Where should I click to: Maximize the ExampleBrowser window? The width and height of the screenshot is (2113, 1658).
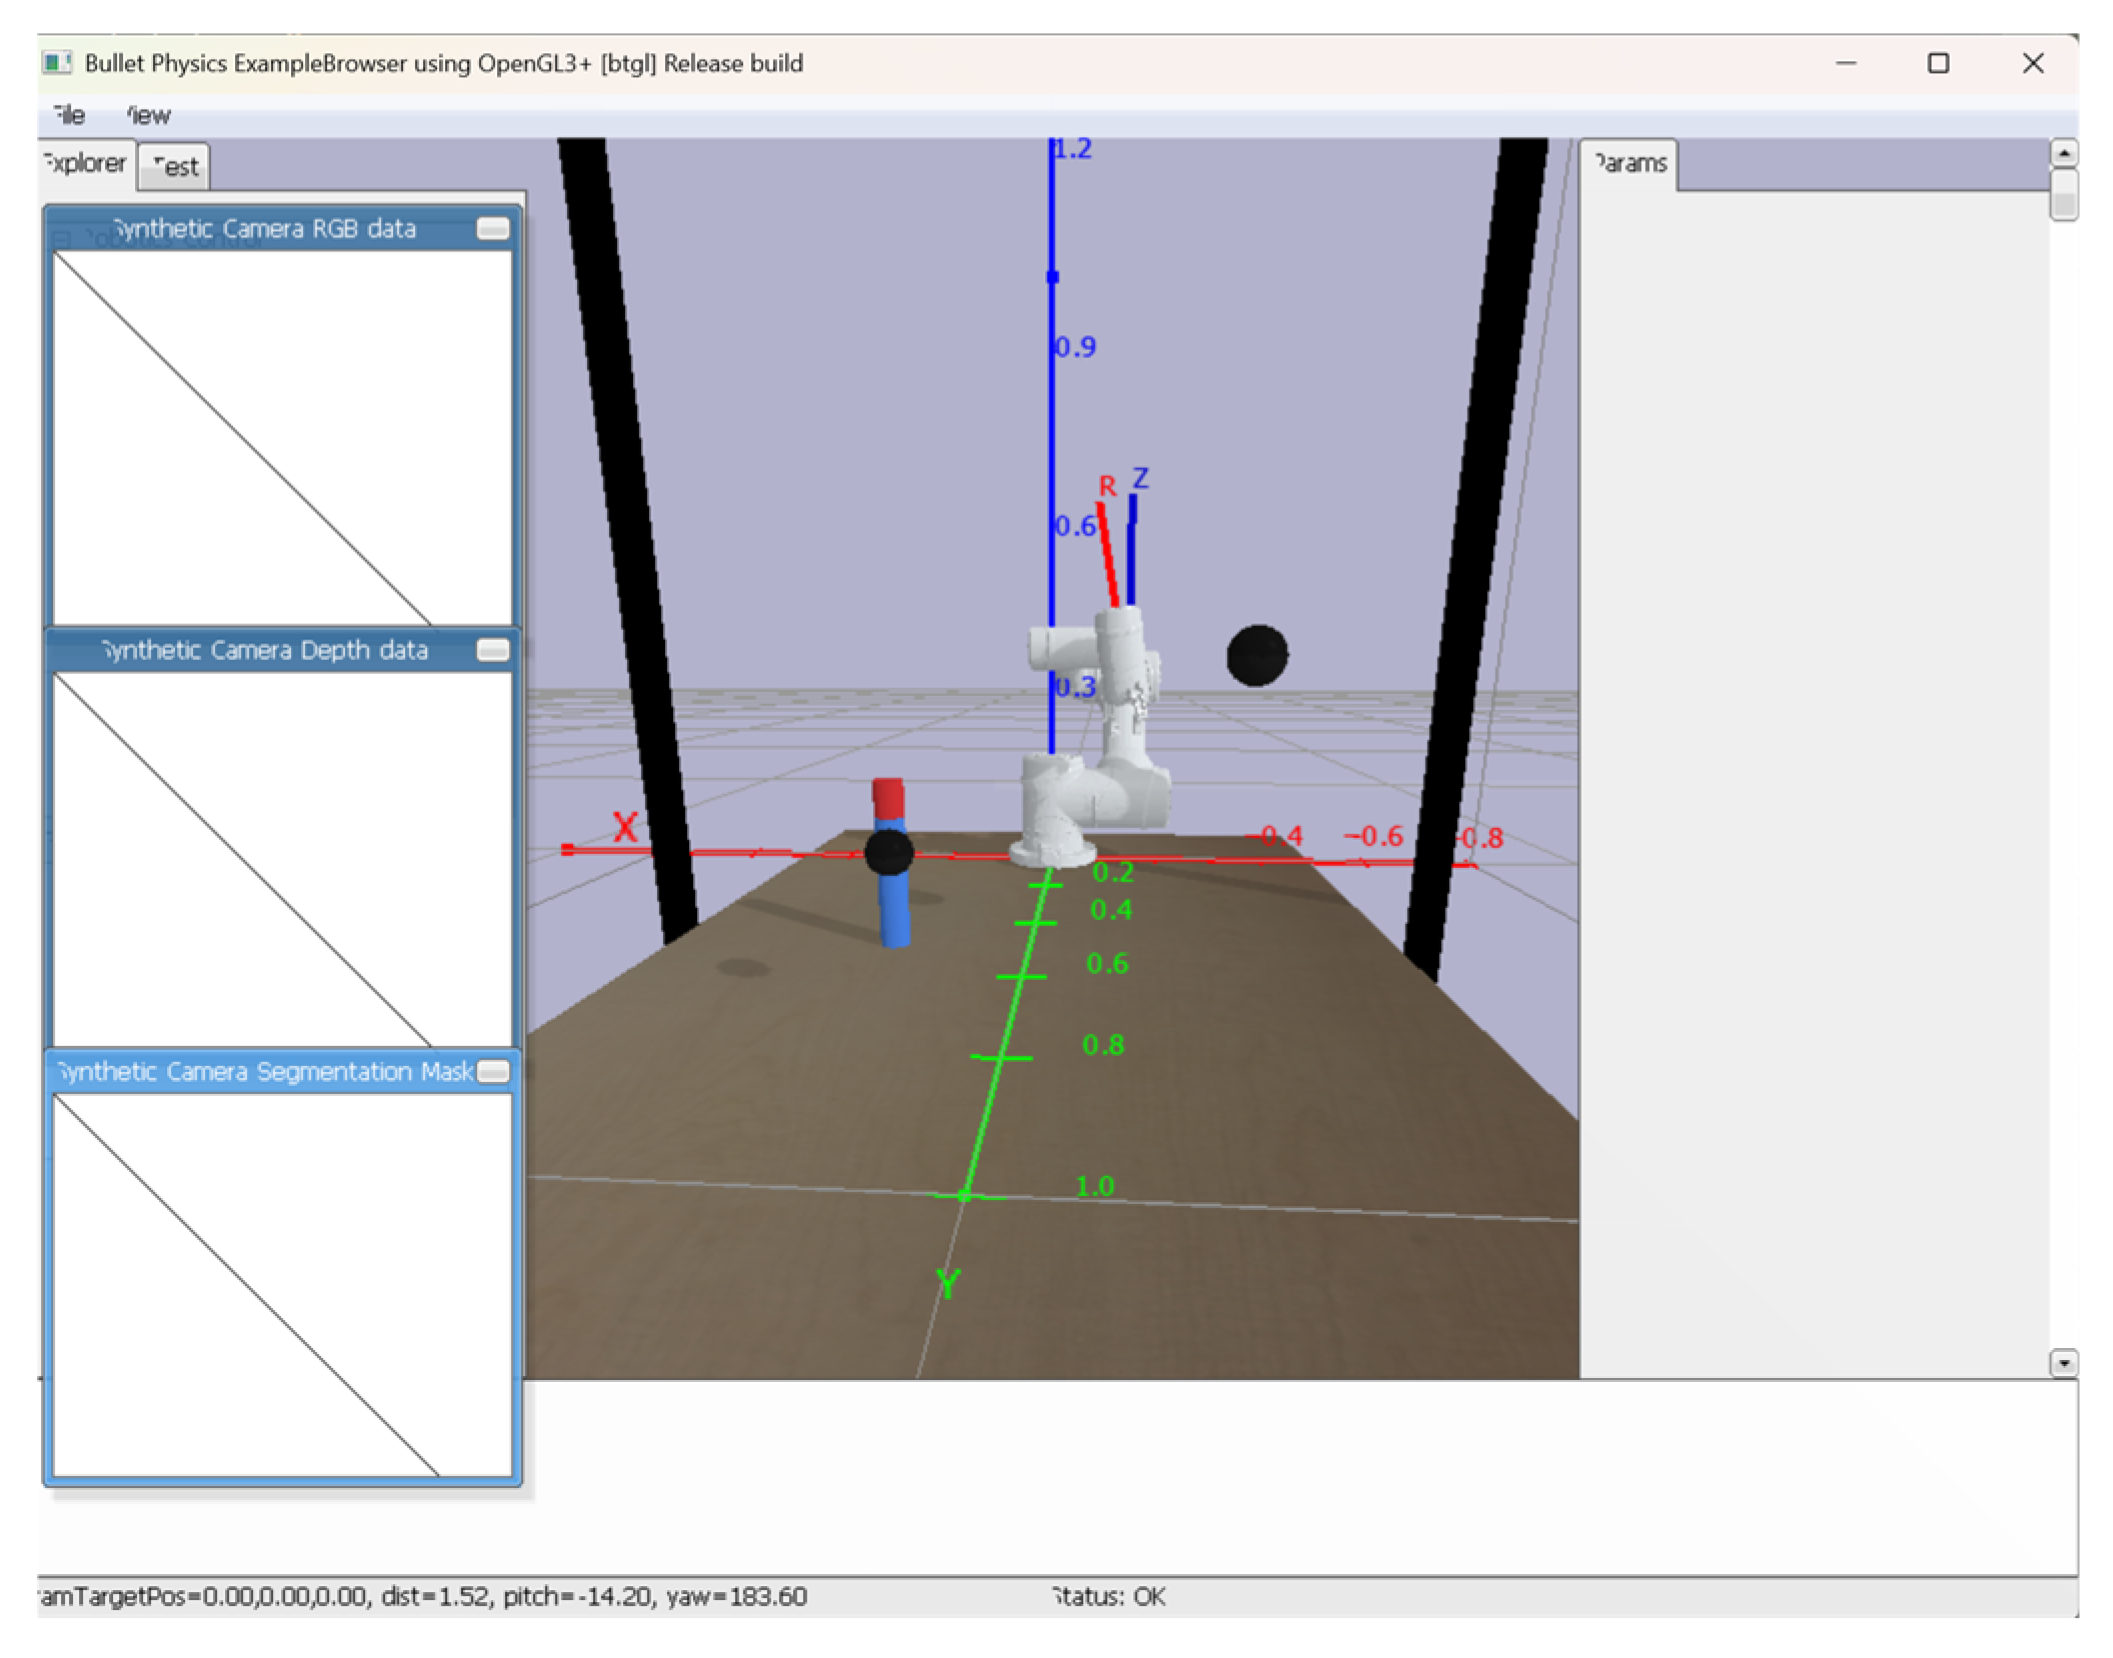[1937, 64]
